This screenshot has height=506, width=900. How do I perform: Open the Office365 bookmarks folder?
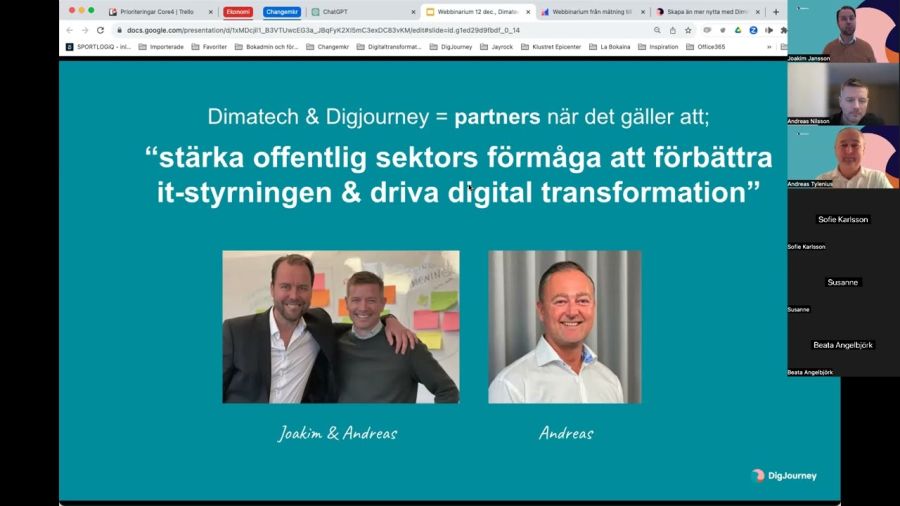tap(706, 47)
